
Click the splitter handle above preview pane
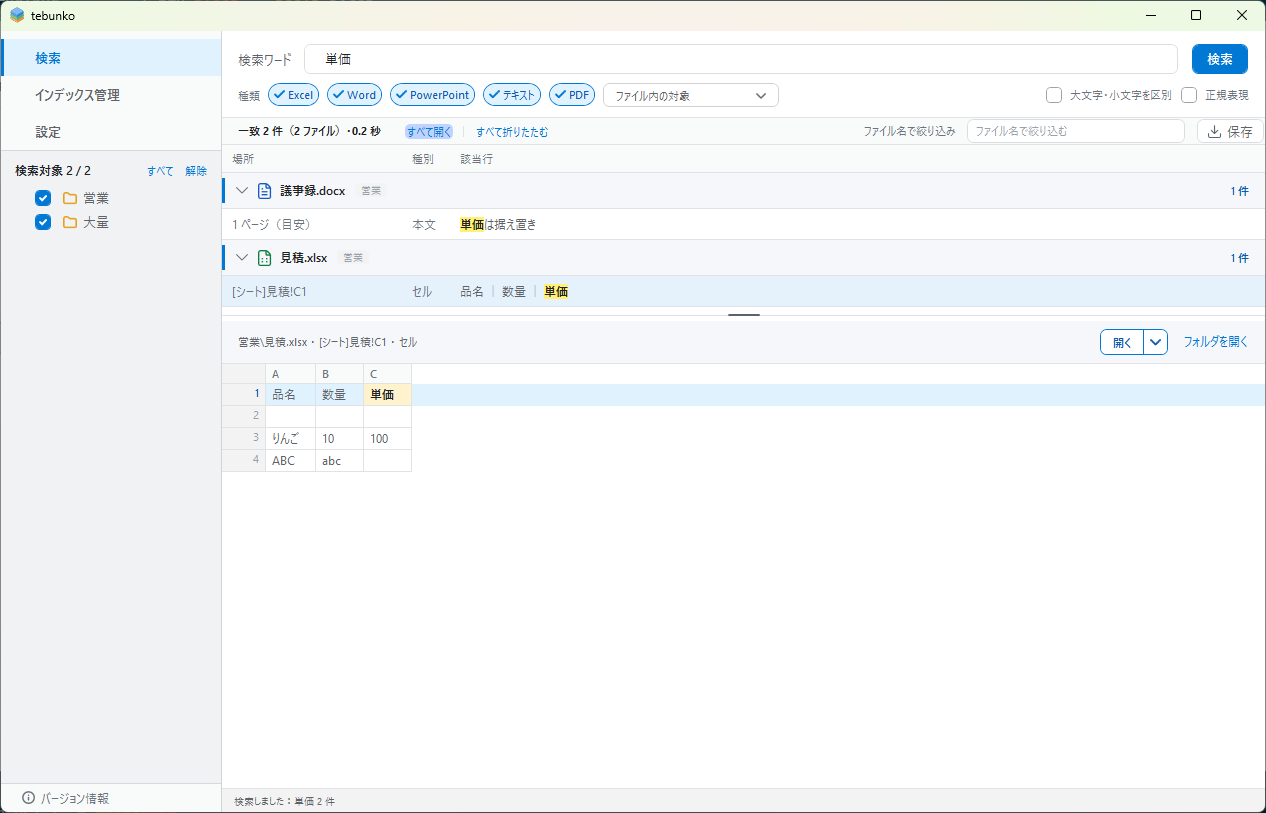(x=744, y=315)
